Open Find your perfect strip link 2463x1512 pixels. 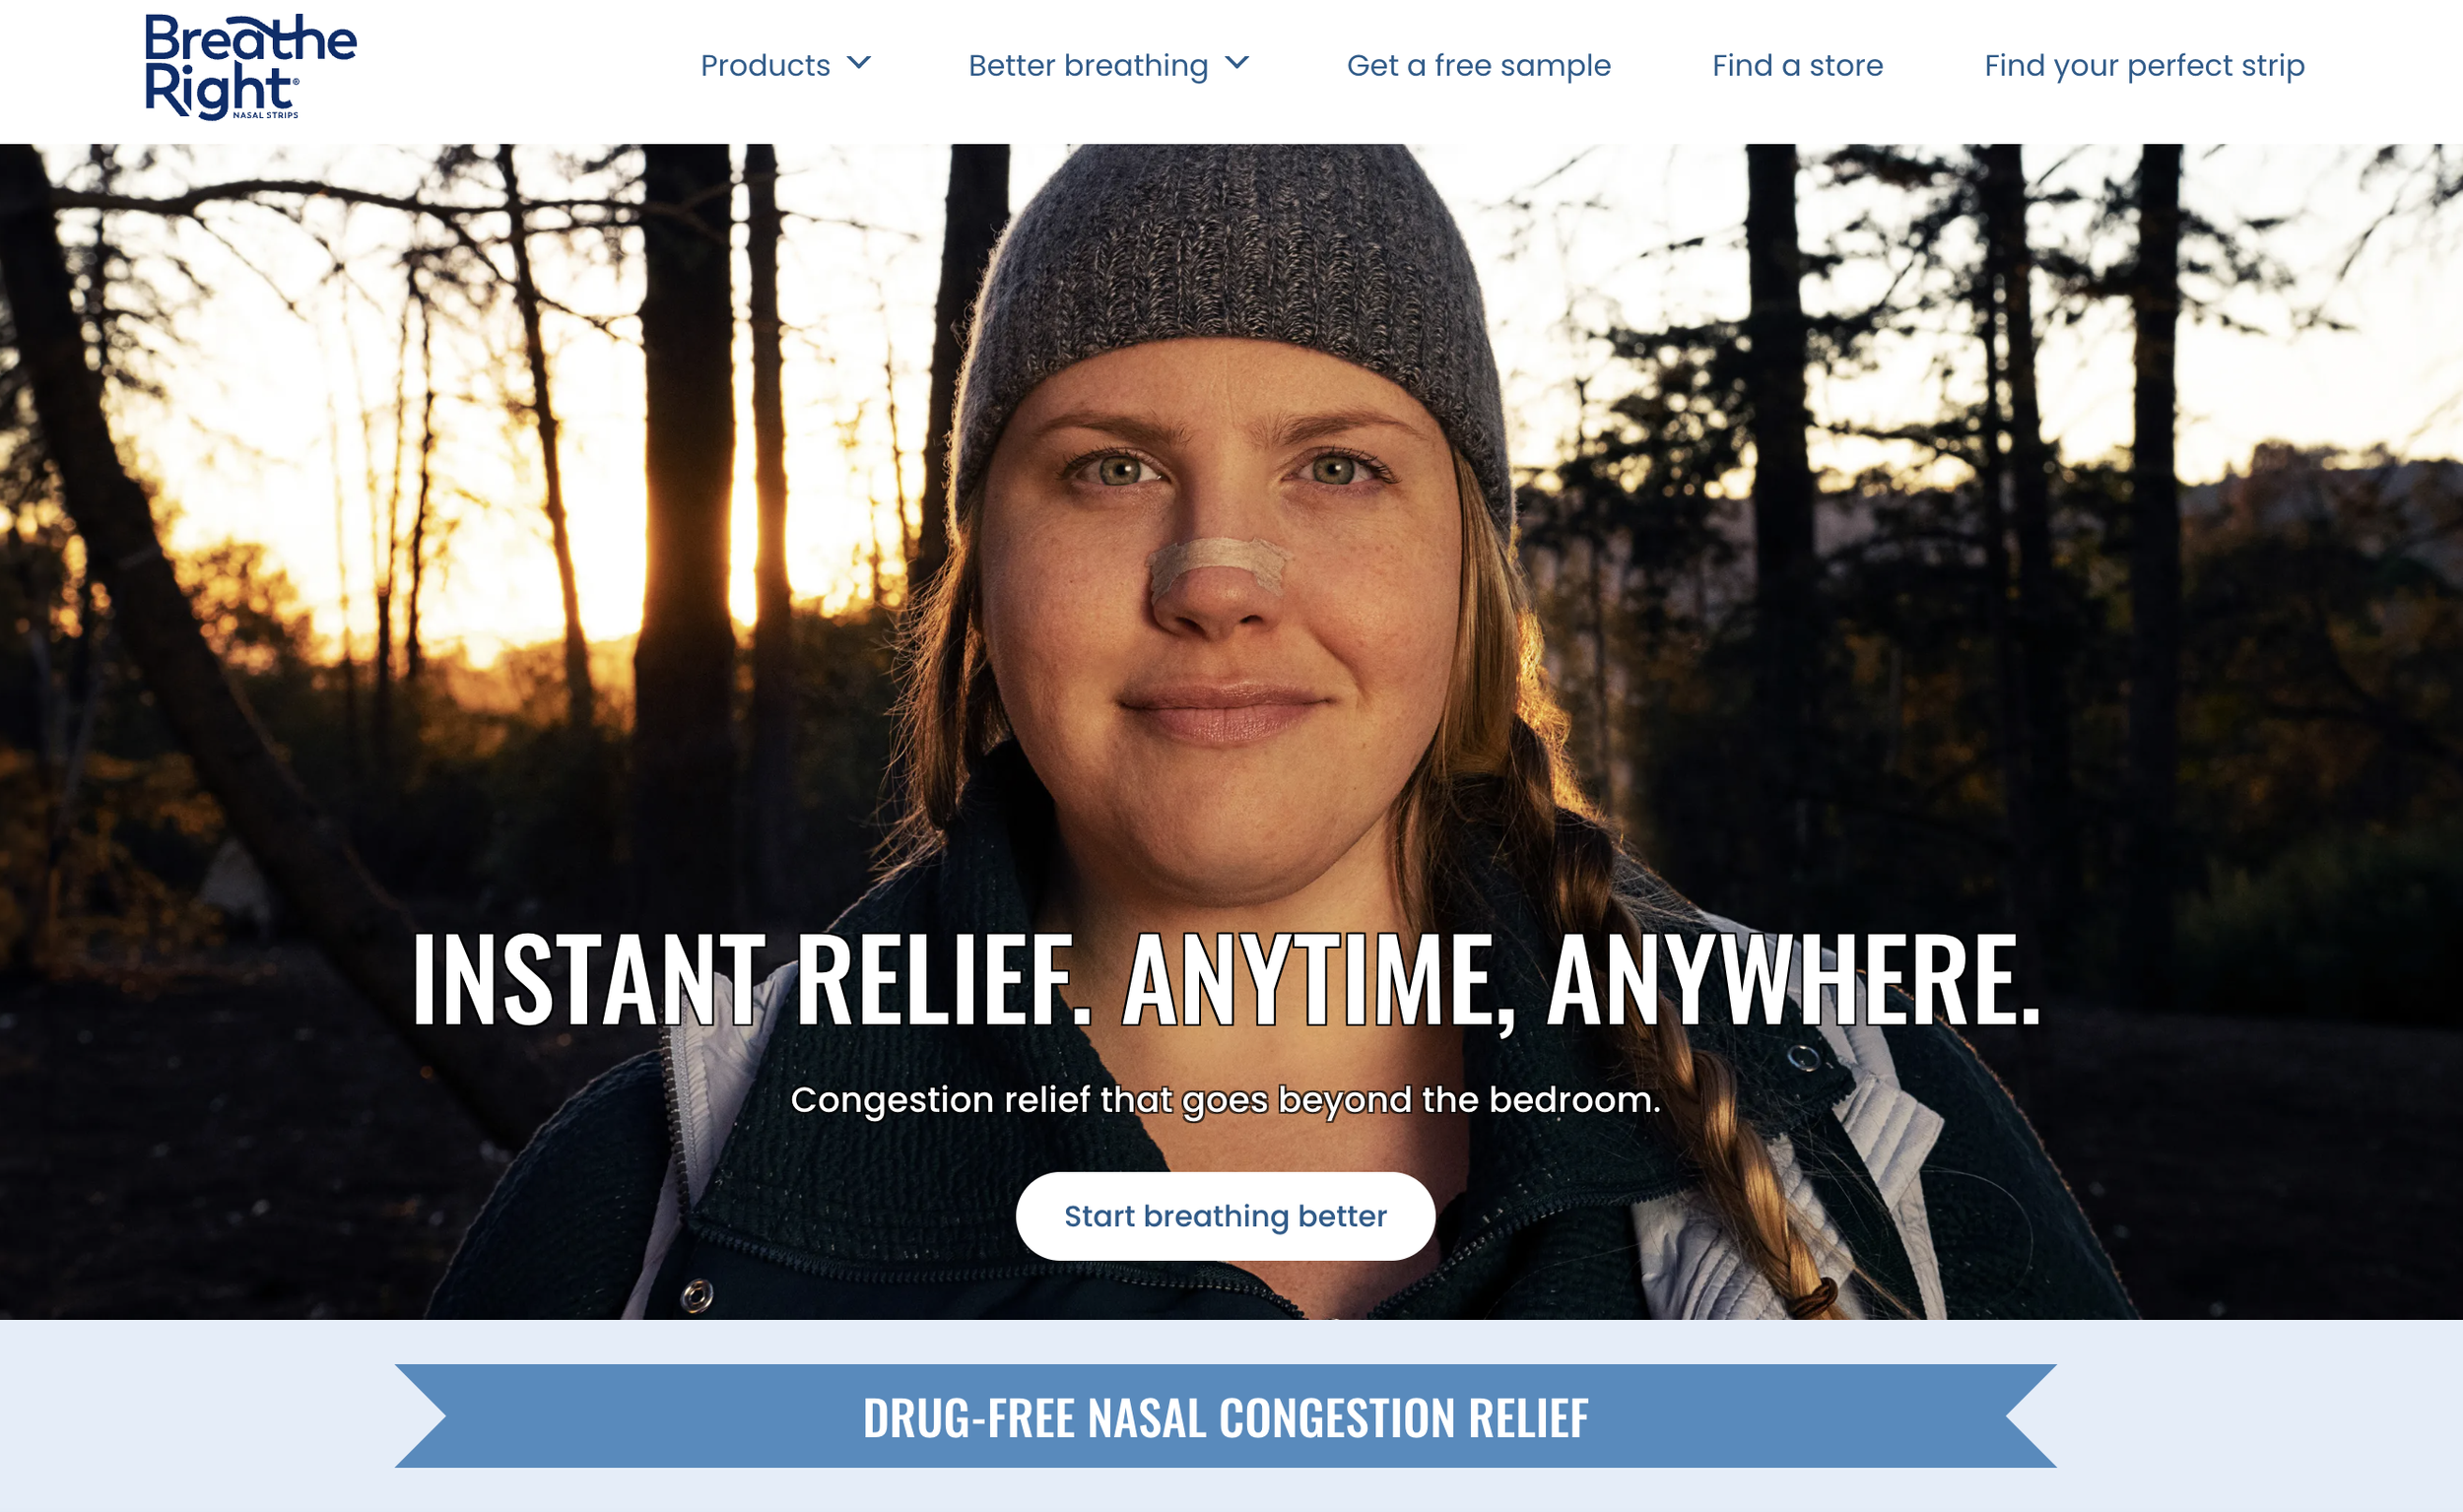(2144, 66)
